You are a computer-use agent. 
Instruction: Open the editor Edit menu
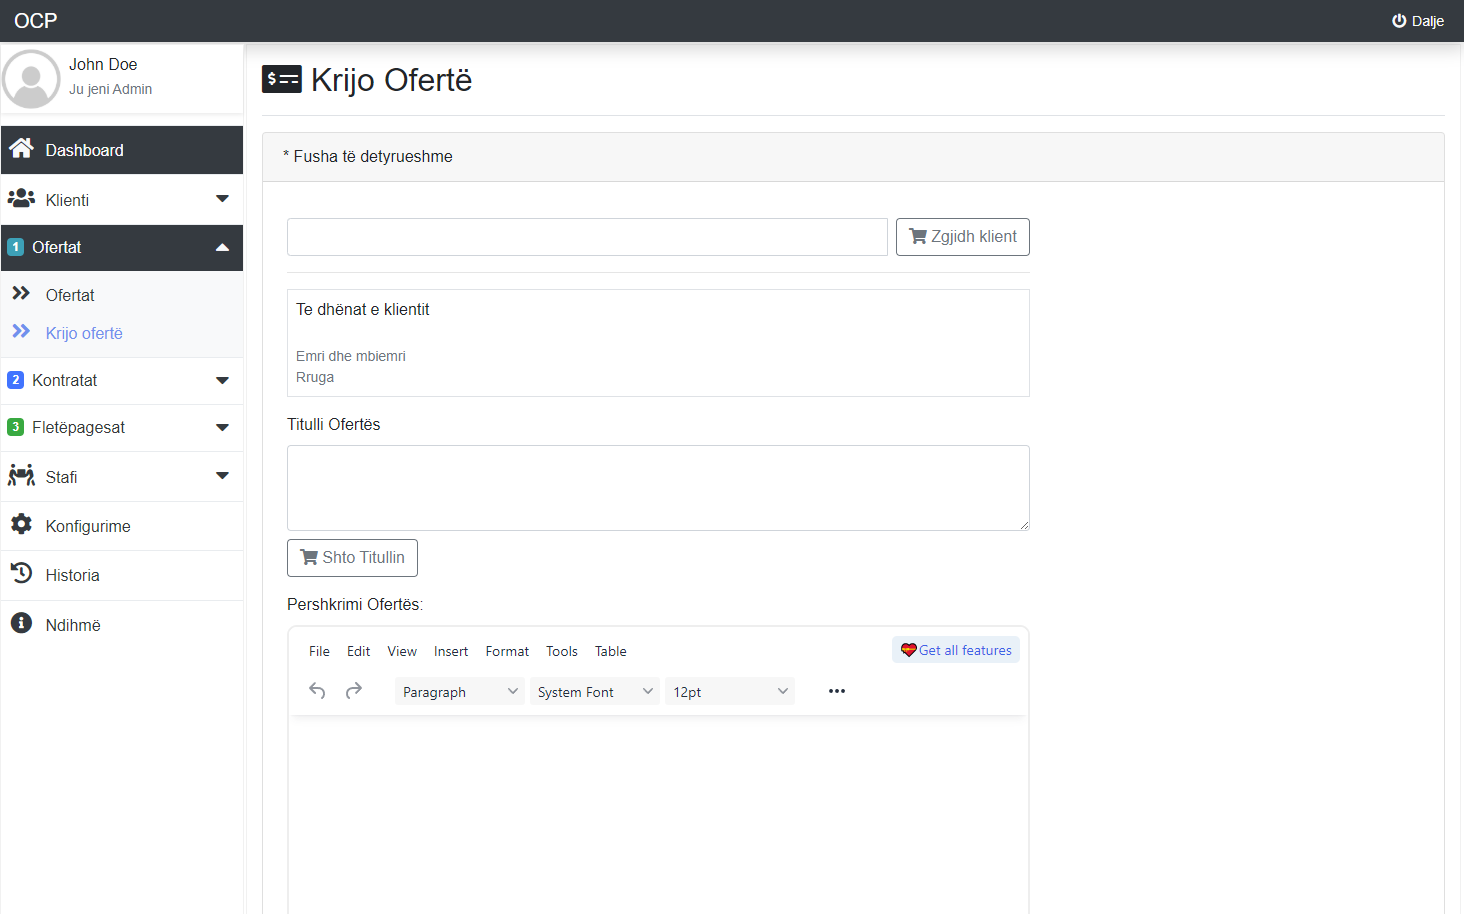358,651
